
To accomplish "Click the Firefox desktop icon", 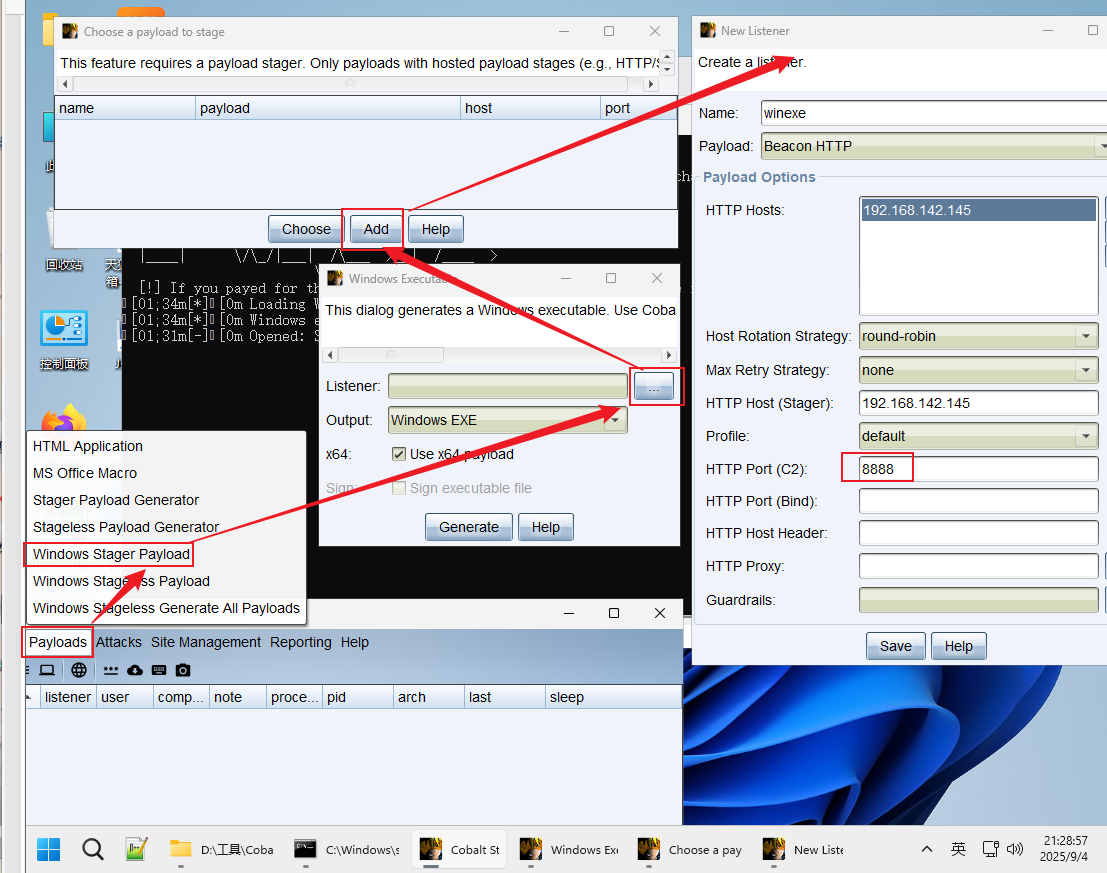I will (64, 418).
